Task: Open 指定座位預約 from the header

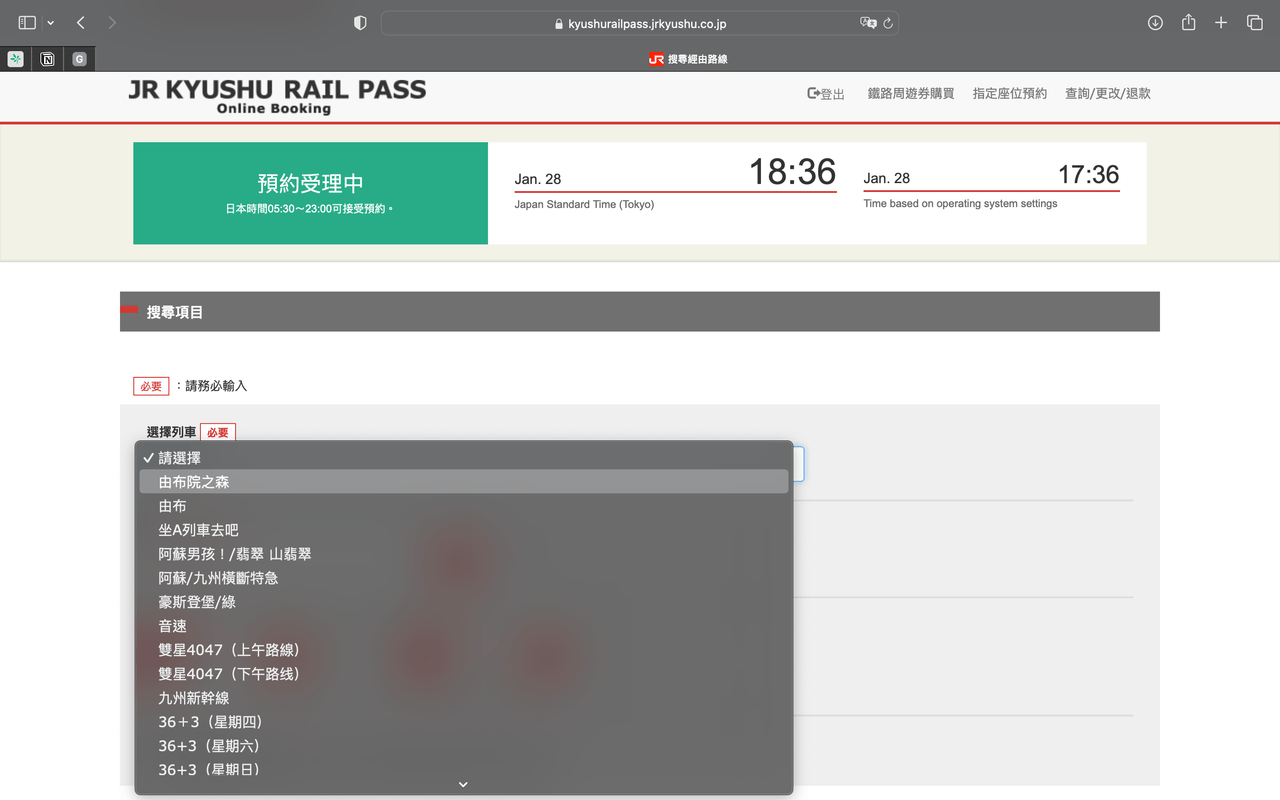Action: tap(1009, 92)
